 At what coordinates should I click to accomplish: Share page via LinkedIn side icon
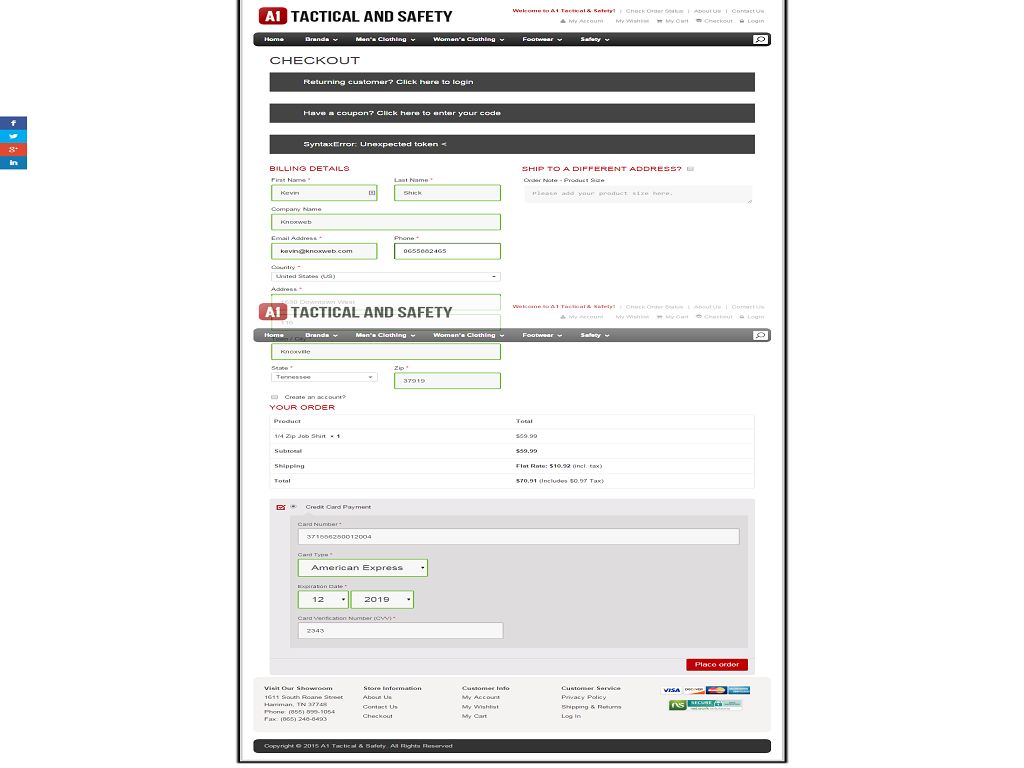tap(13, 163)
